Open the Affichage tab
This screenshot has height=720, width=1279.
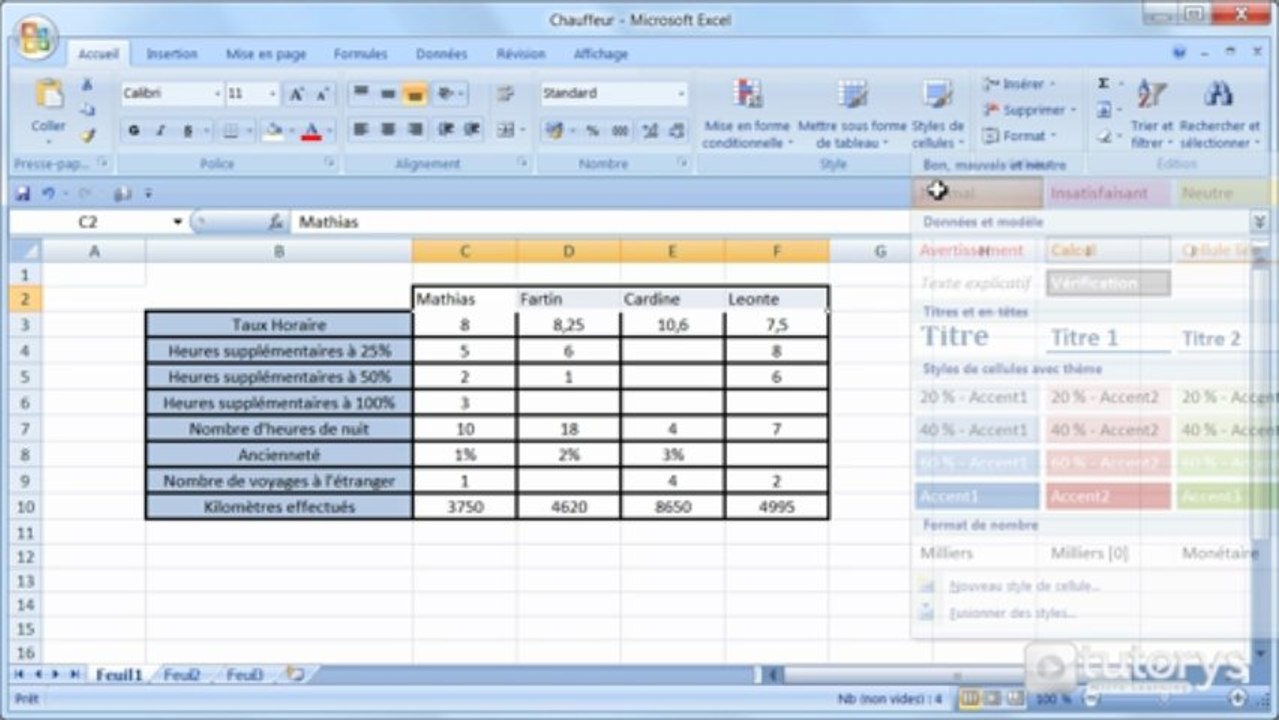(601, 54)
